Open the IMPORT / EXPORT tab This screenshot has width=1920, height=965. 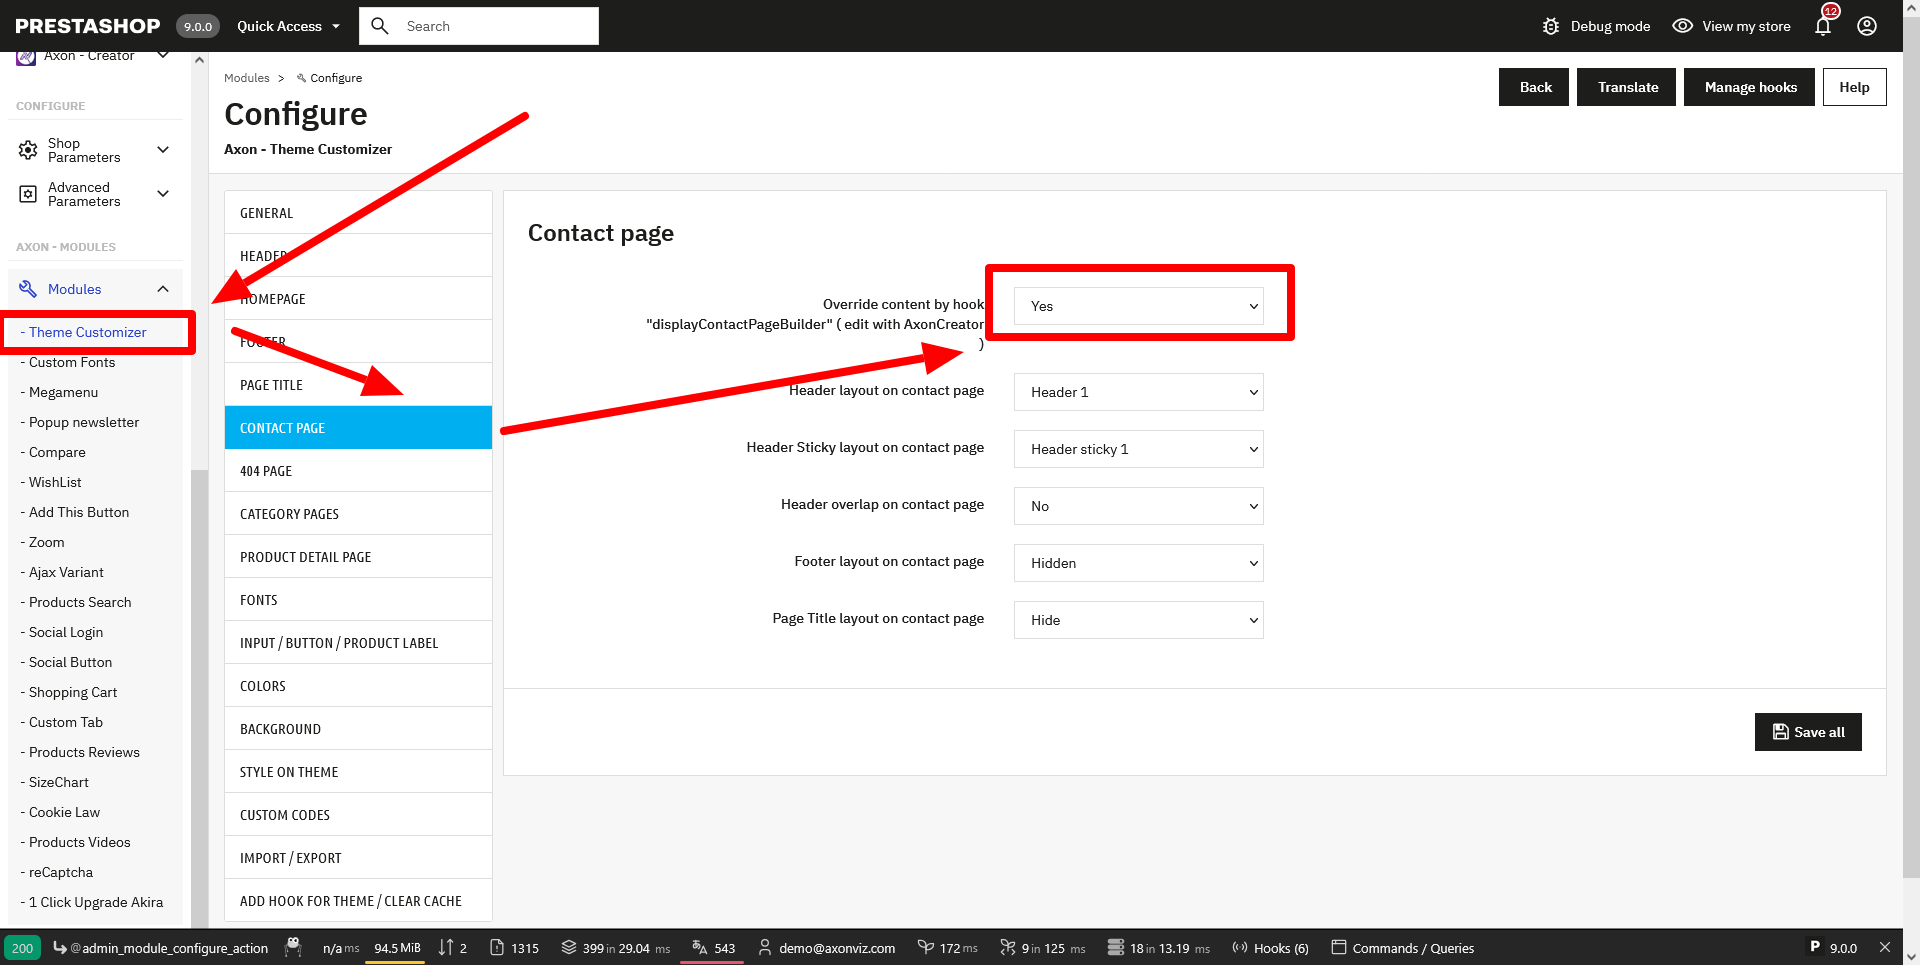(358, 858)
